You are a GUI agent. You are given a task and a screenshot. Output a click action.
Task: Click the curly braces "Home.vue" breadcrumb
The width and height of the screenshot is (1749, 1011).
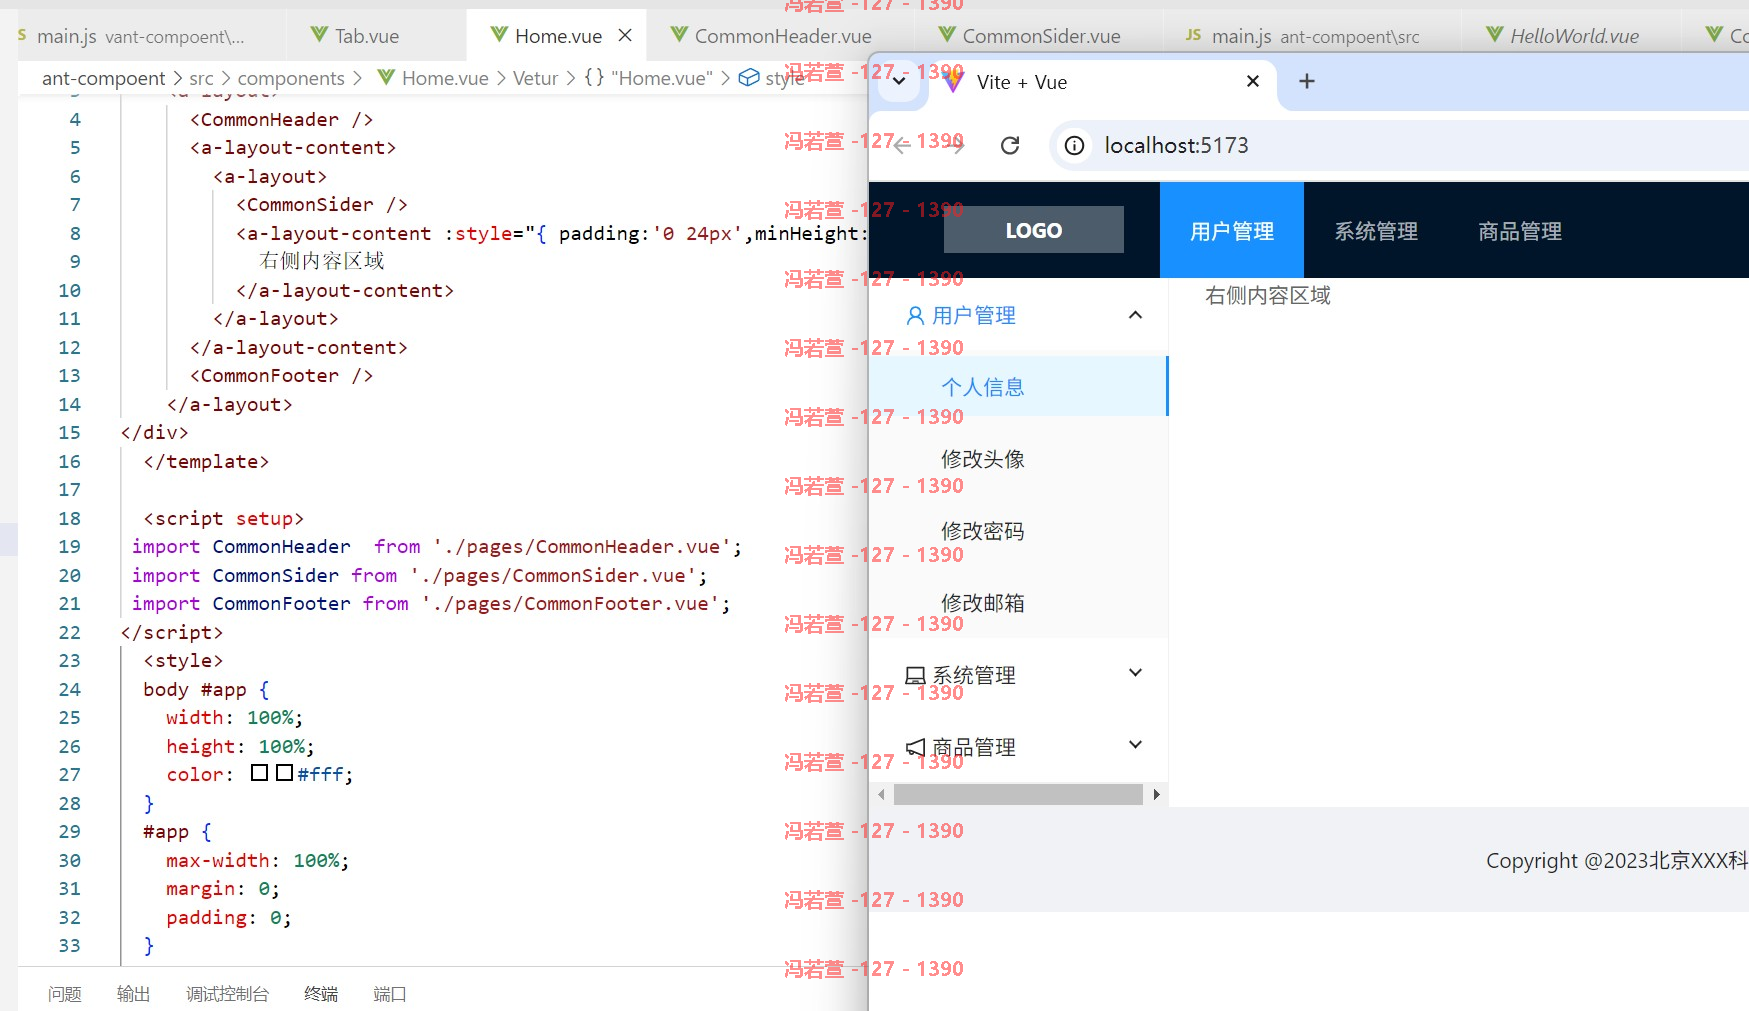(649, 78)
